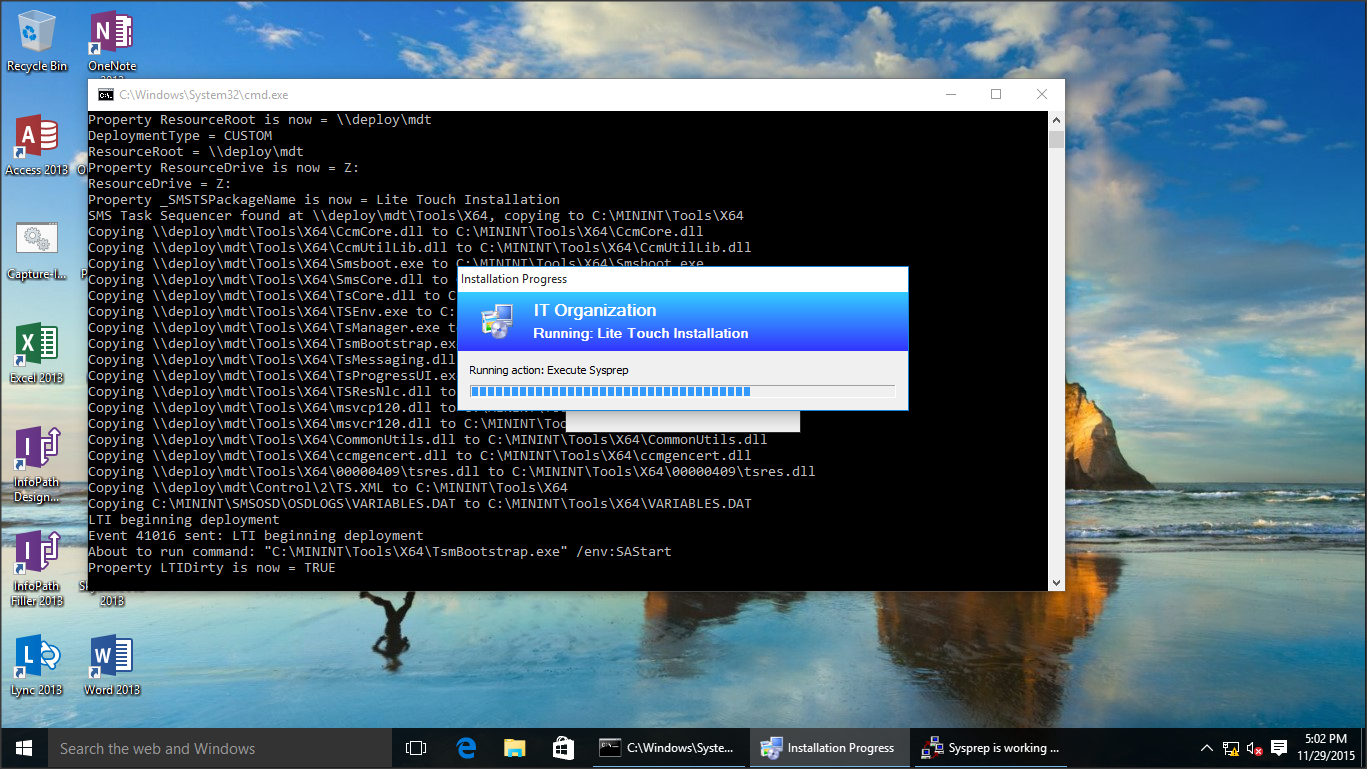Open File Explorer from the taskbar
The height and width of the screenshot is (769, 1367).
(x=514, y=748)
